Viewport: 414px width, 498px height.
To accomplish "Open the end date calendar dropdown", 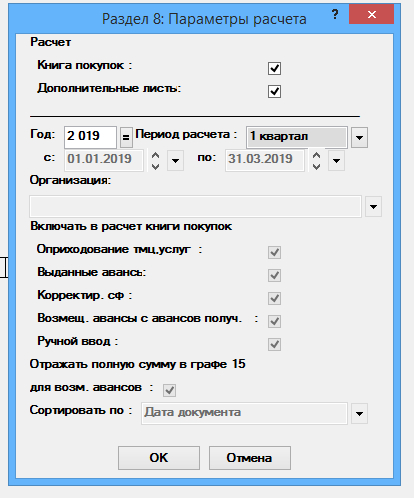I will point(336,161).
